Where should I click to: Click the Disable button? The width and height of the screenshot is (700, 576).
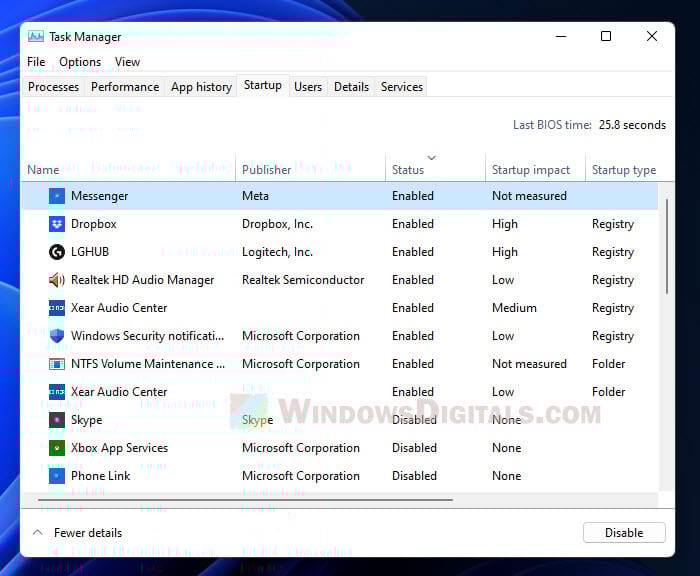coord(624,533)
